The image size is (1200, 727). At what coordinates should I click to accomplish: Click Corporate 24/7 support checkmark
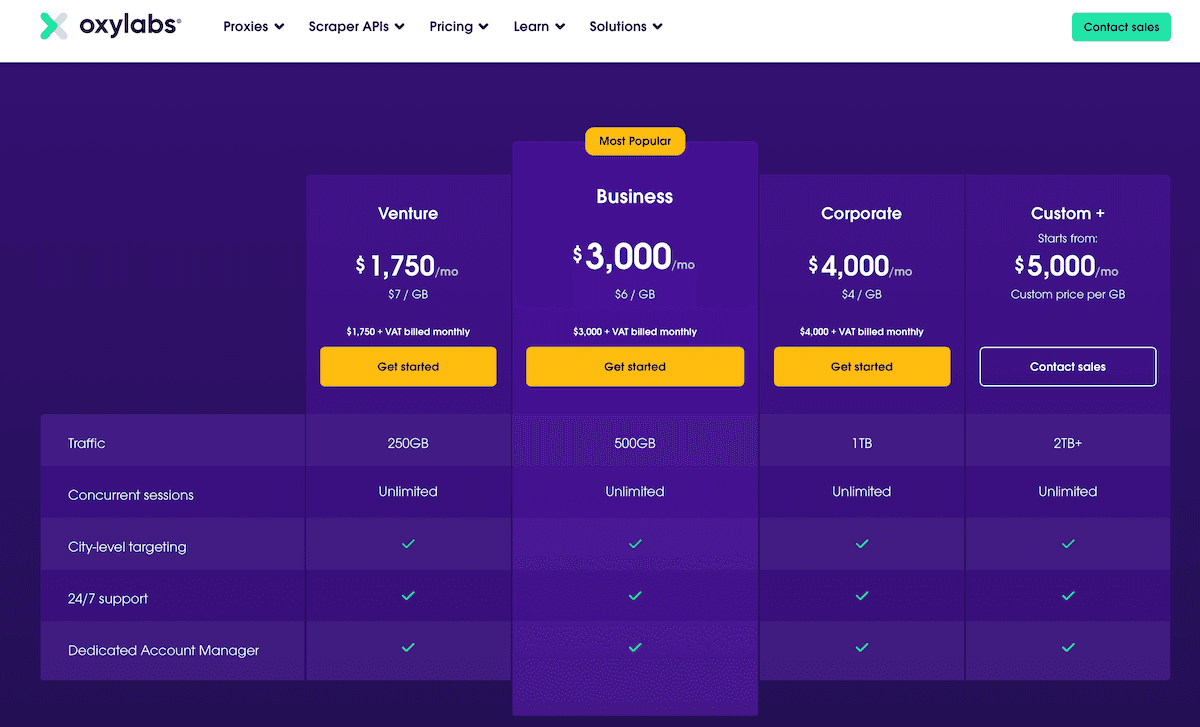point(862,596)
